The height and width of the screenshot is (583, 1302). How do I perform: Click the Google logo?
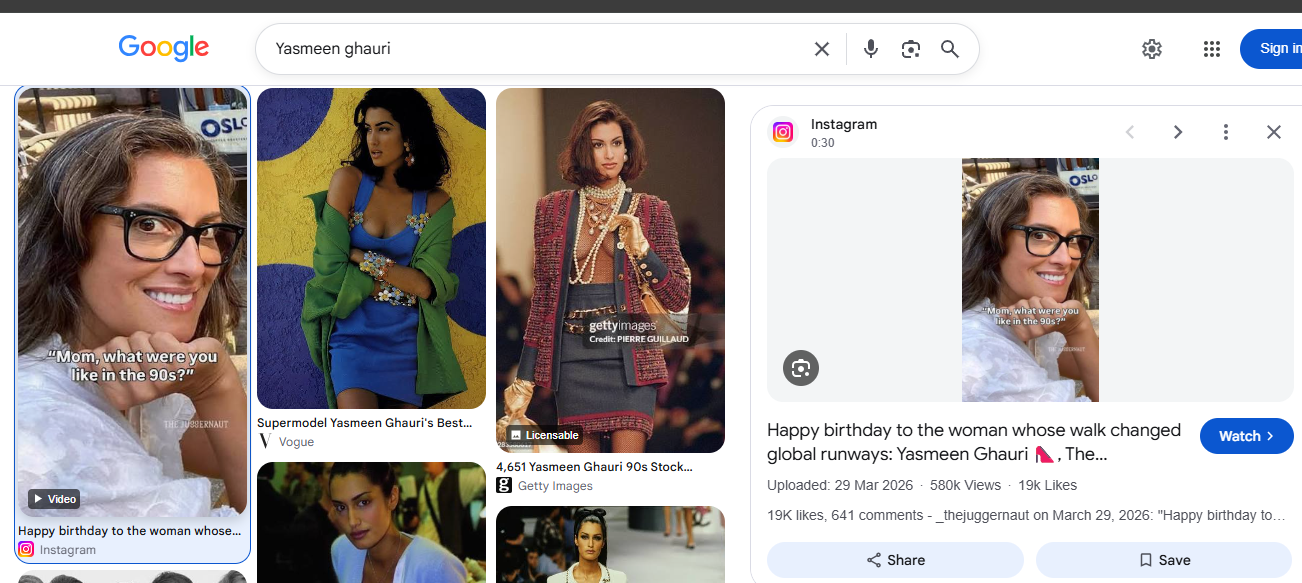click(163, 48)
